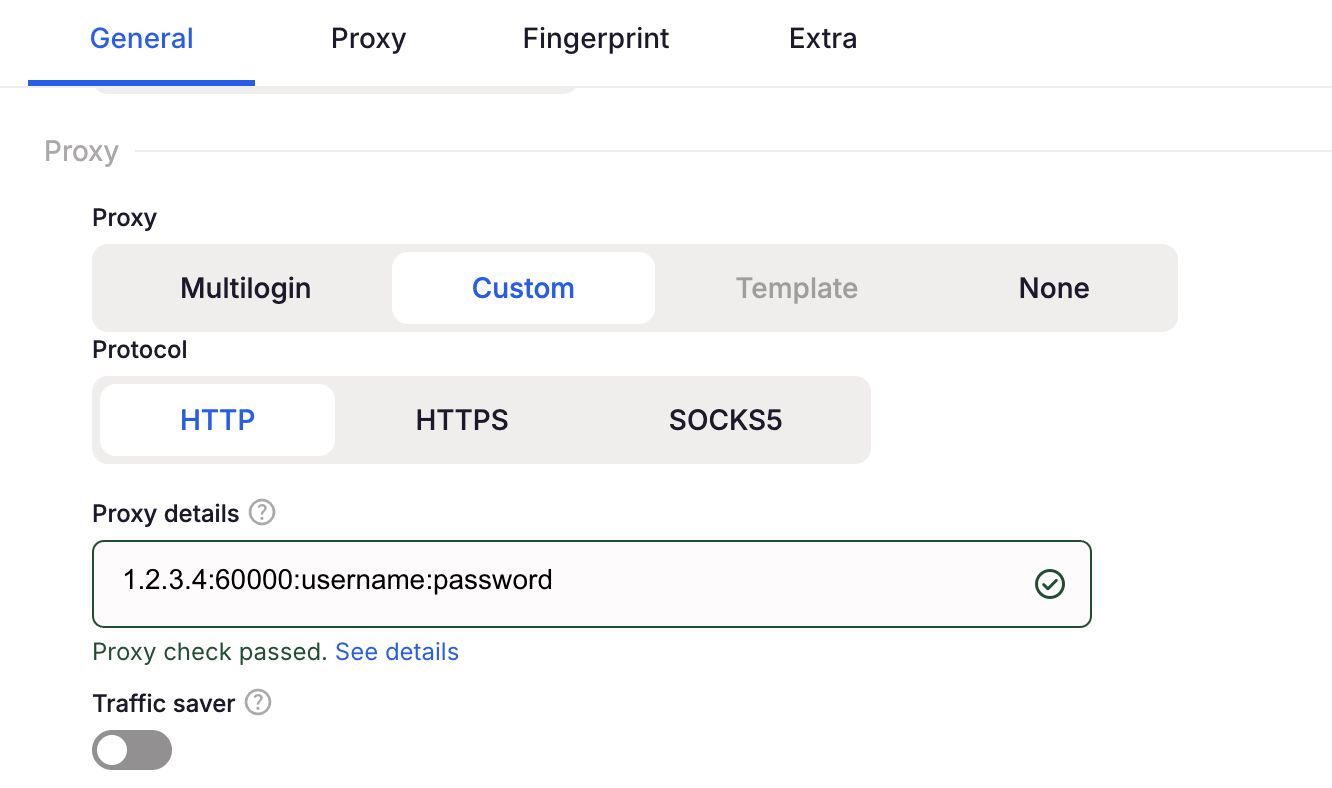The height and width of the screenshot is (788, 1332).
Task: Open the General tab
Action: click(x=142, y=39)
